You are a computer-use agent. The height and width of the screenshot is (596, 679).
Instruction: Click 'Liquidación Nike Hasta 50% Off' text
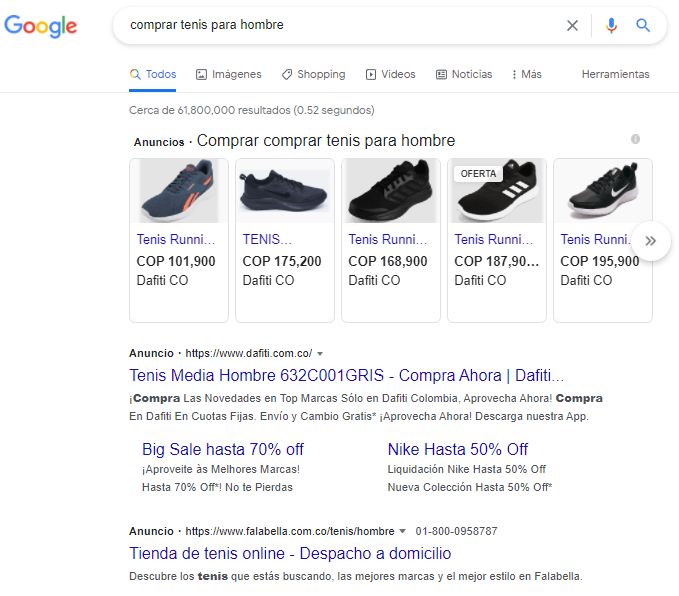pyautogui.click(x=466, y=469)
